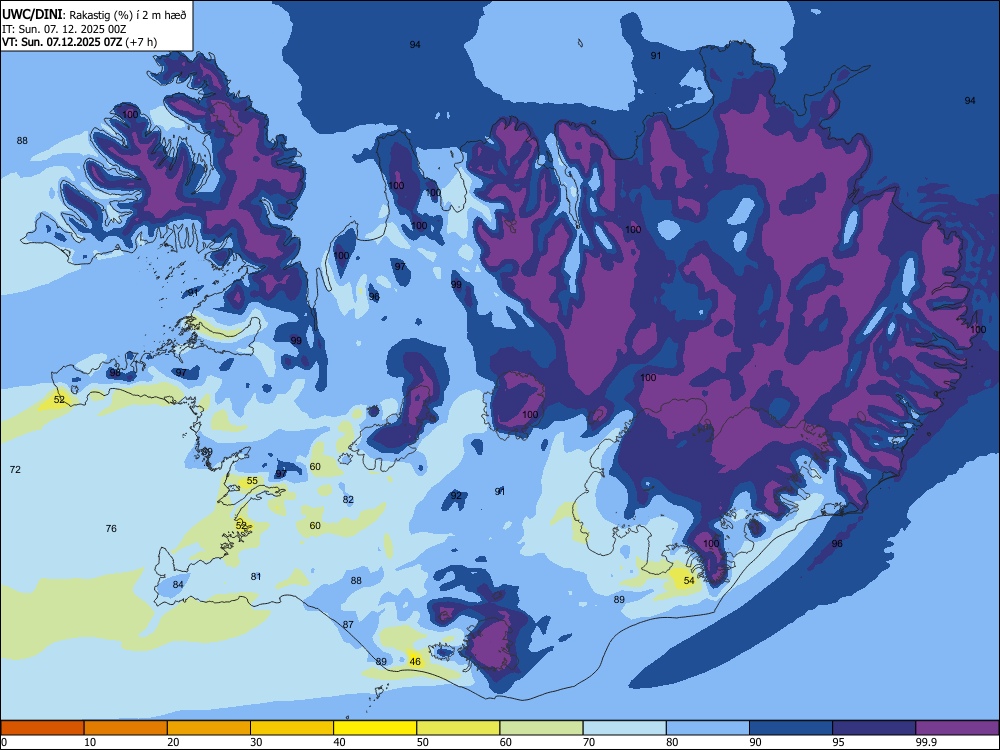Select the legend tick label '20'

point(173,742)
